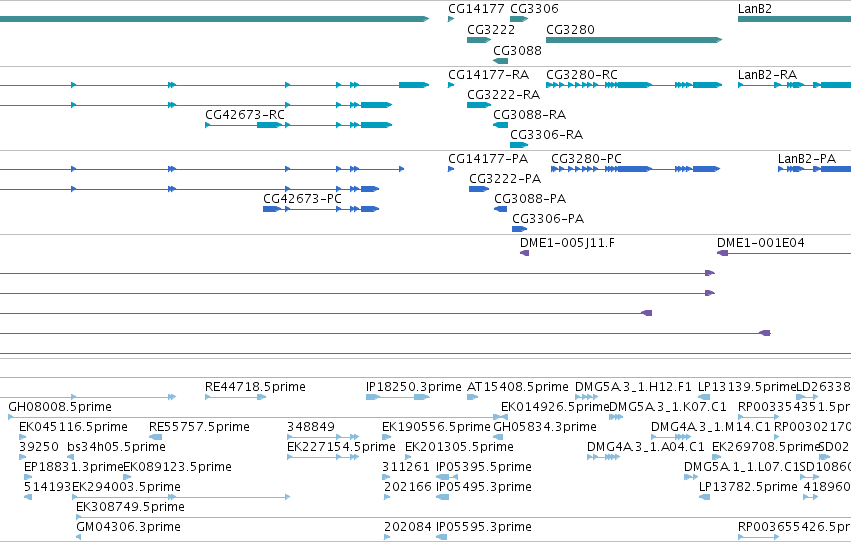Open the EK045116.5prime EST label
The height and width of the screenshot is (542, 851).
tap(73, 427)
